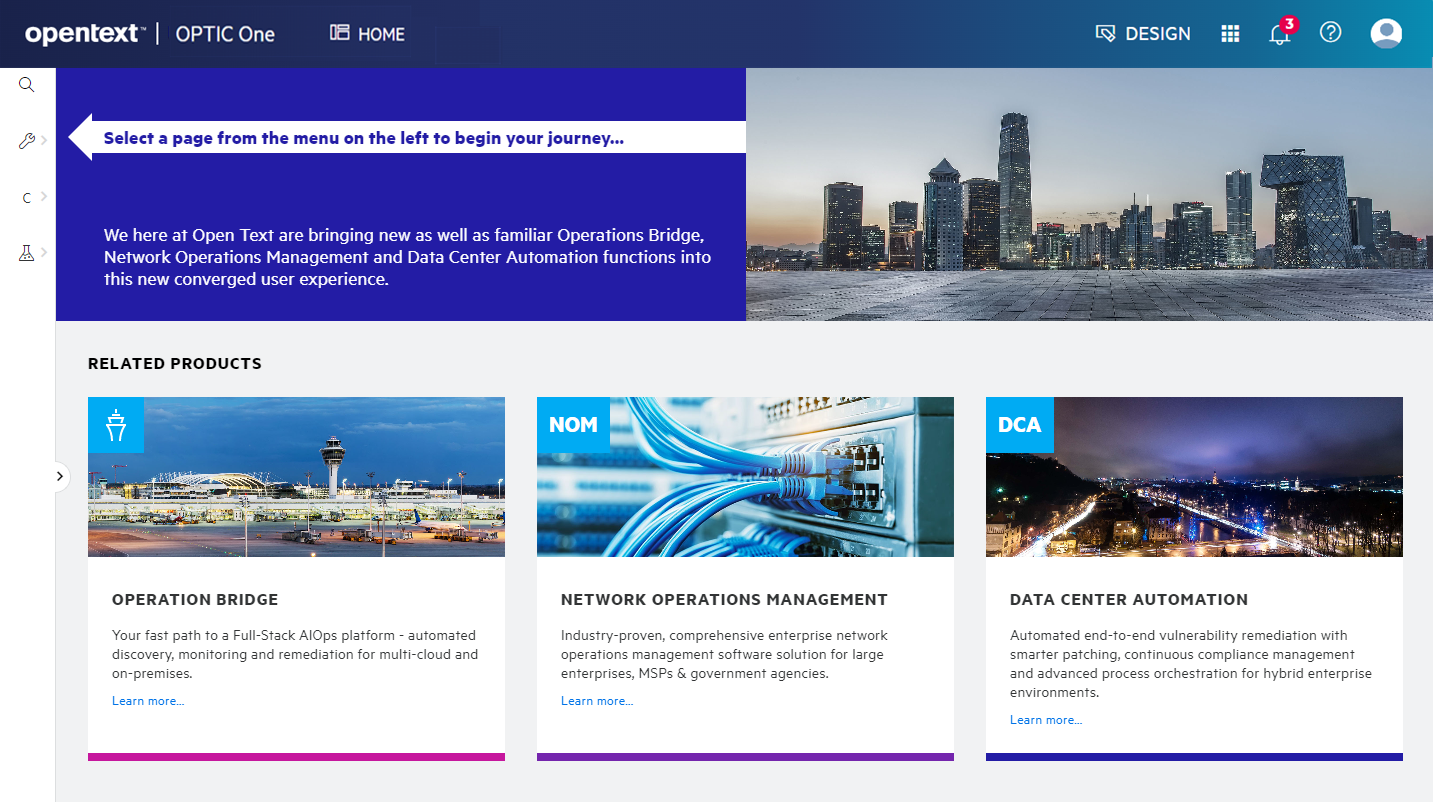Open Learn more under Operation Bridge
The image size is (1433, 802).
tap(147, 700)
